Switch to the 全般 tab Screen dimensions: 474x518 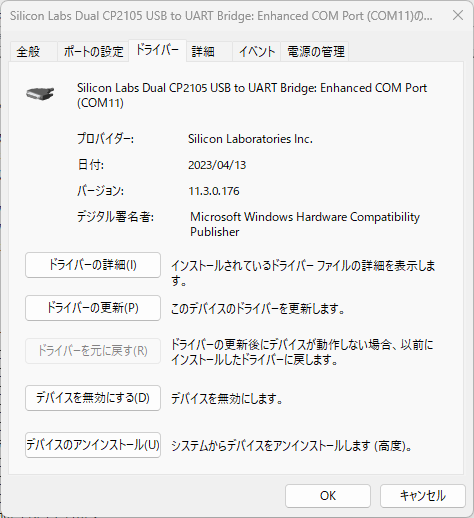tap(33, 52)
